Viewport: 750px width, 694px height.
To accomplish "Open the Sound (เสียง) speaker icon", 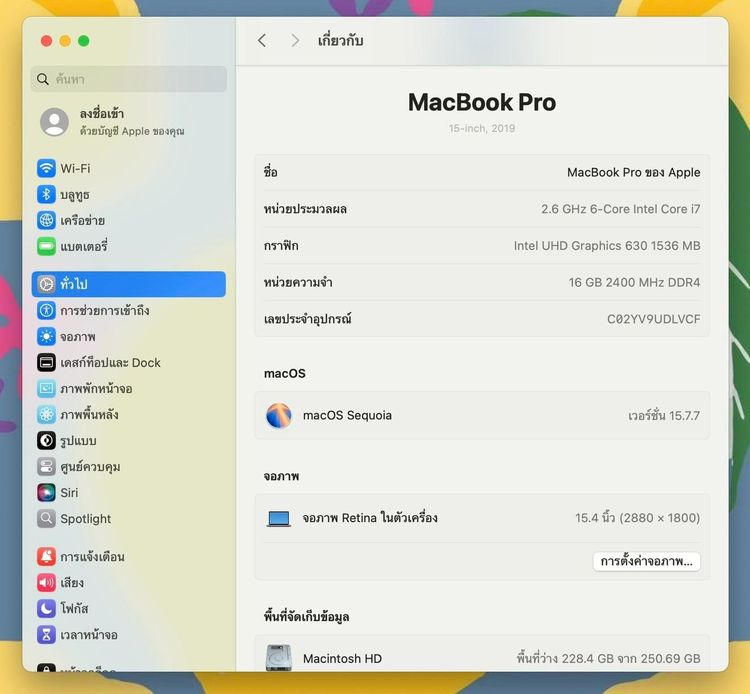I will 46,583.
